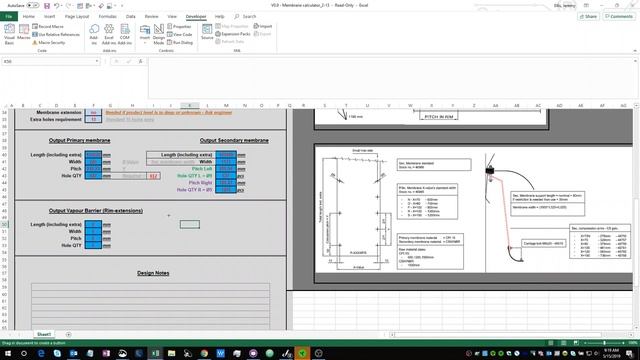Add a new sheet
This screenshot has height=360, width=640.
[68, 335]
